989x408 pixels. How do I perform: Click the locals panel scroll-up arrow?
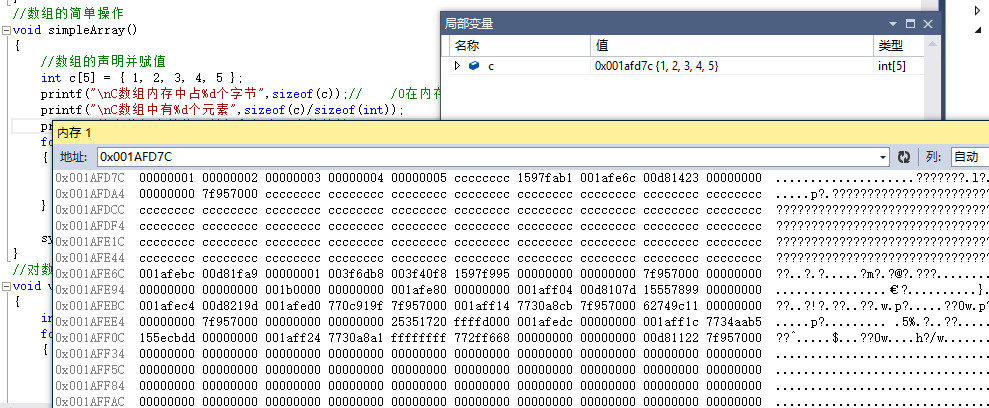pos(931,47)
